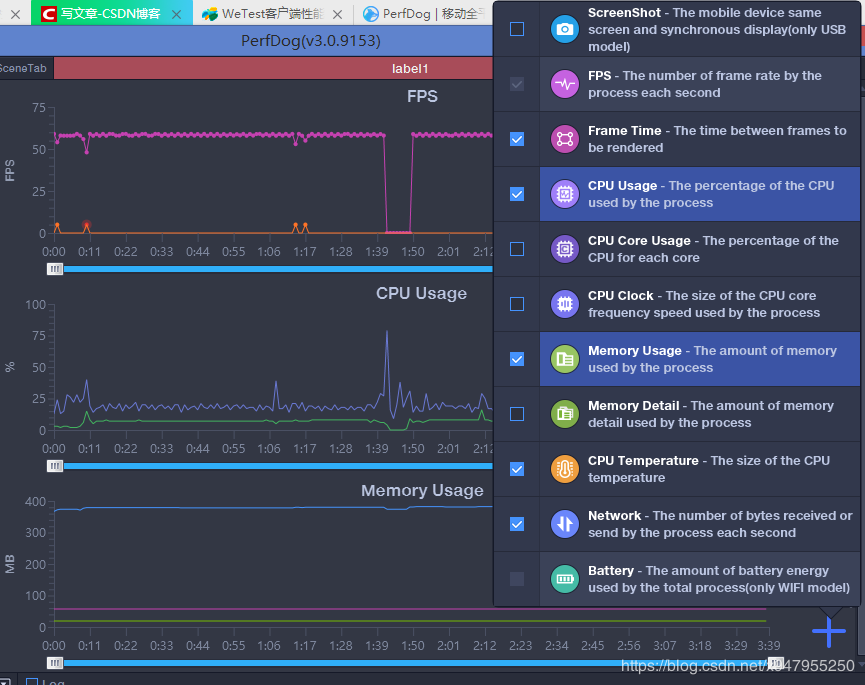The image size is (865, 685).
Task: Select the SceneTab label
Action: click(x=23, y=68)
